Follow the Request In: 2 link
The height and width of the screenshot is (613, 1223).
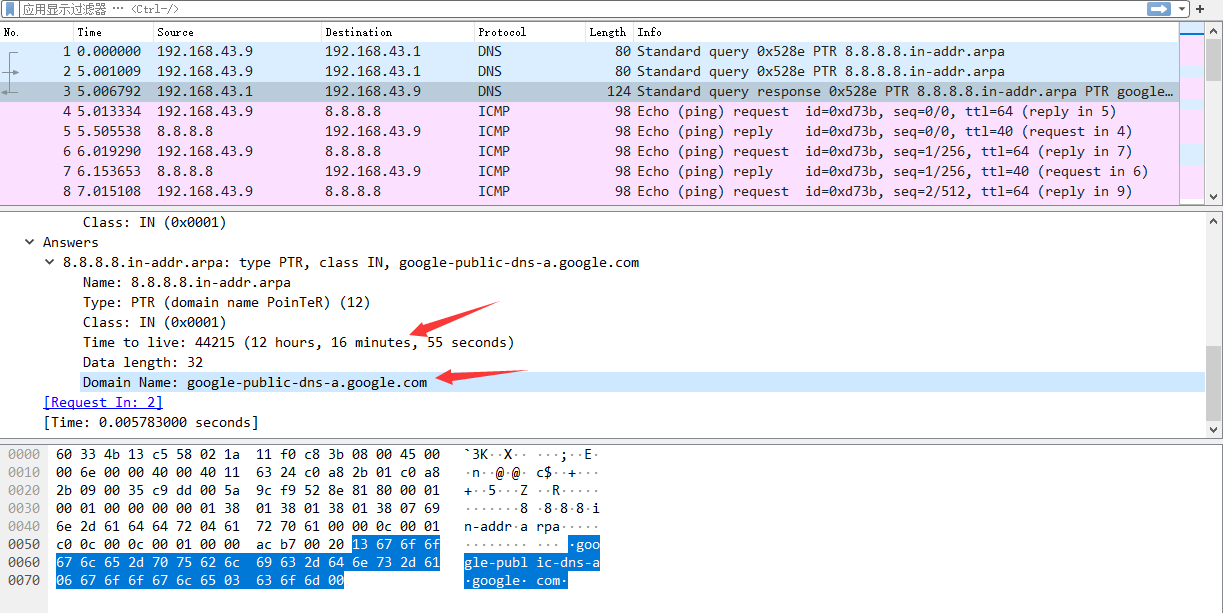coord(103,402)
